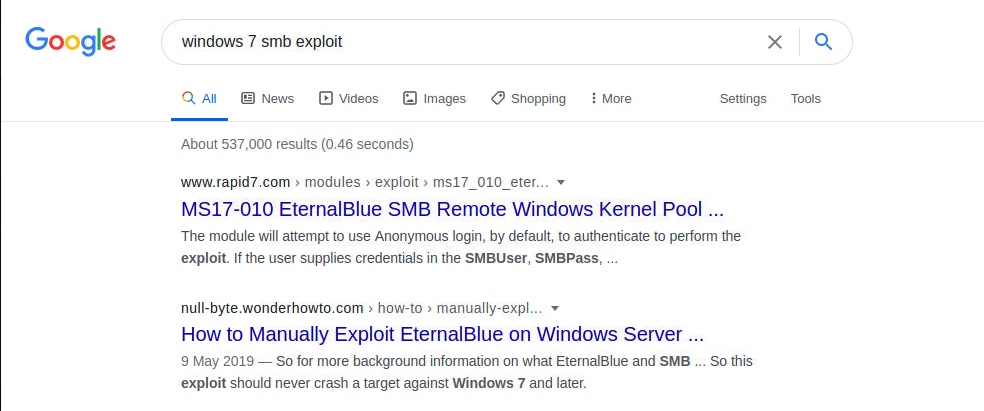The height and width of the screenshot is (411, 984).
Task: Click the www.rapid7.com URL breadcrumb
Action: click(x=236, y=182)
